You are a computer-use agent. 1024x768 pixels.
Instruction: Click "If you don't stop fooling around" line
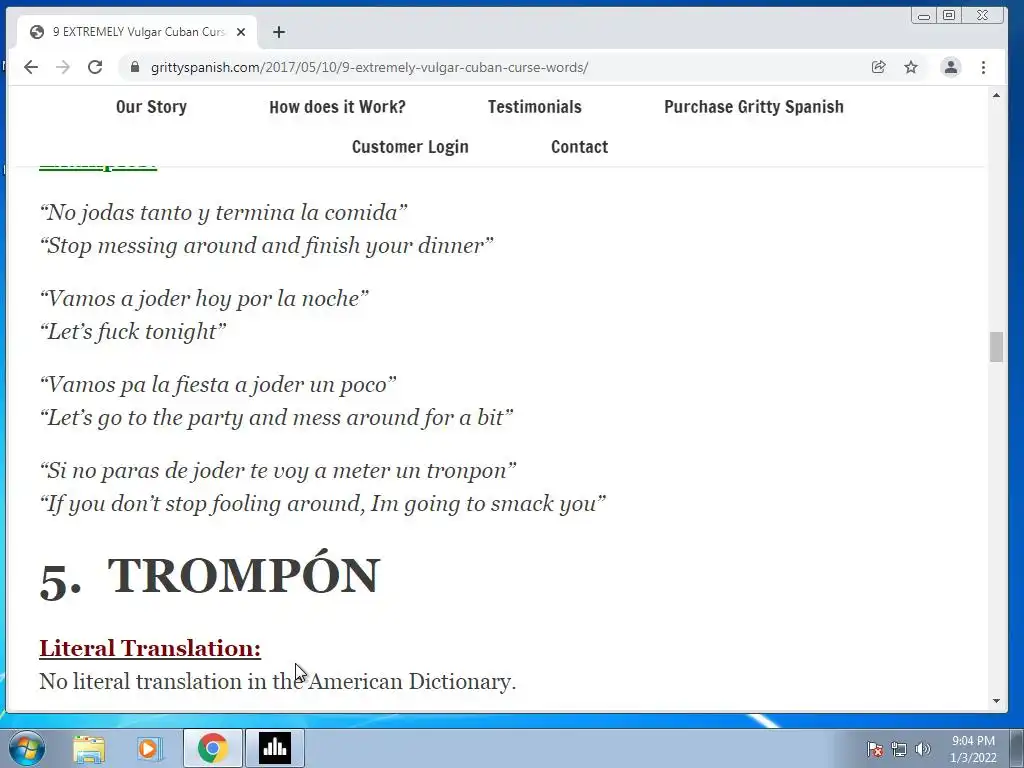click(323, 504)
